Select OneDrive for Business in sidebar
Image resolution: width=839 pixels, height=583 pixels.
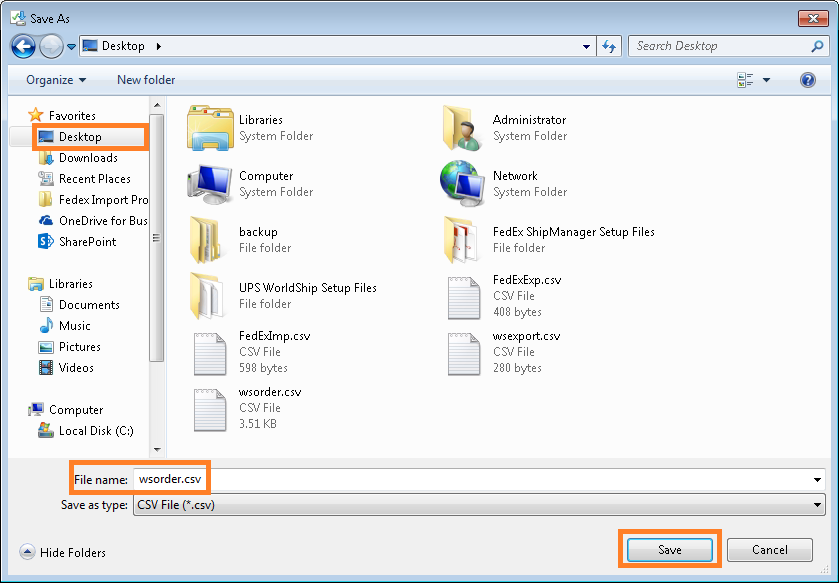click(93, 220)
